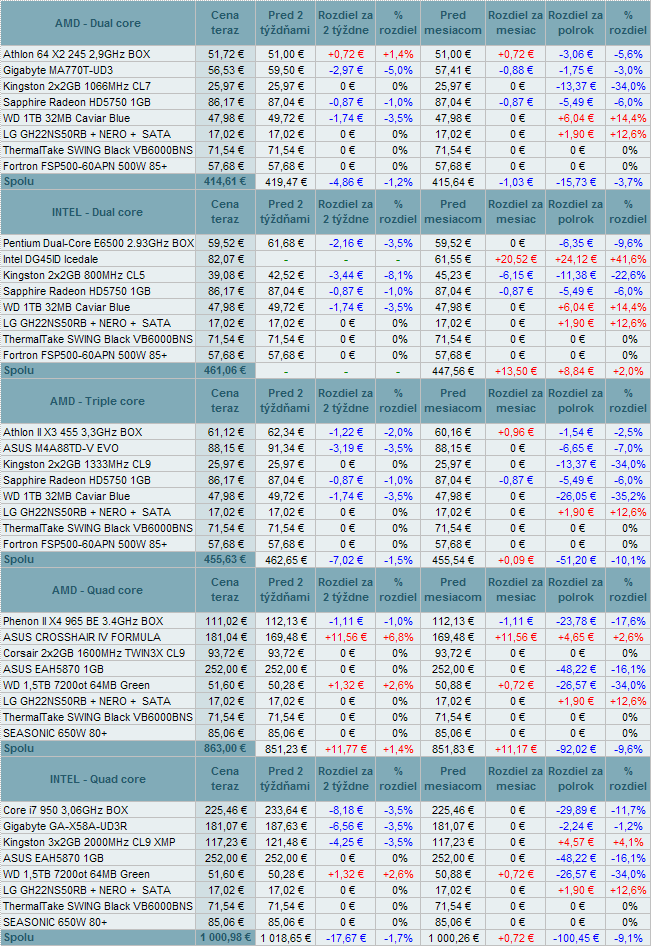Image resolution: width=651 pixels, height=946 pixels.
Task: Click the value '1 000,26 €'
Action: (x=453, y=938)
